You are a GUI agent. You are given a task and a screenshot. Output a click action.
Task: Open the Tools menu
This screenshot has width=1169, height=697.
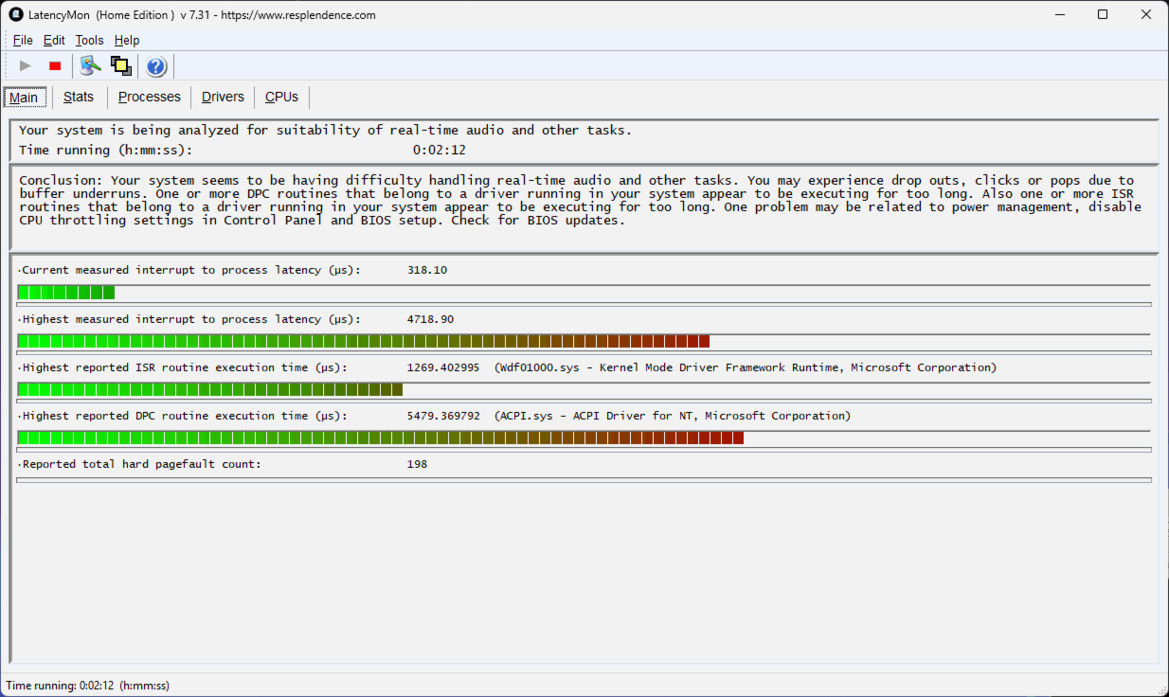89,40
